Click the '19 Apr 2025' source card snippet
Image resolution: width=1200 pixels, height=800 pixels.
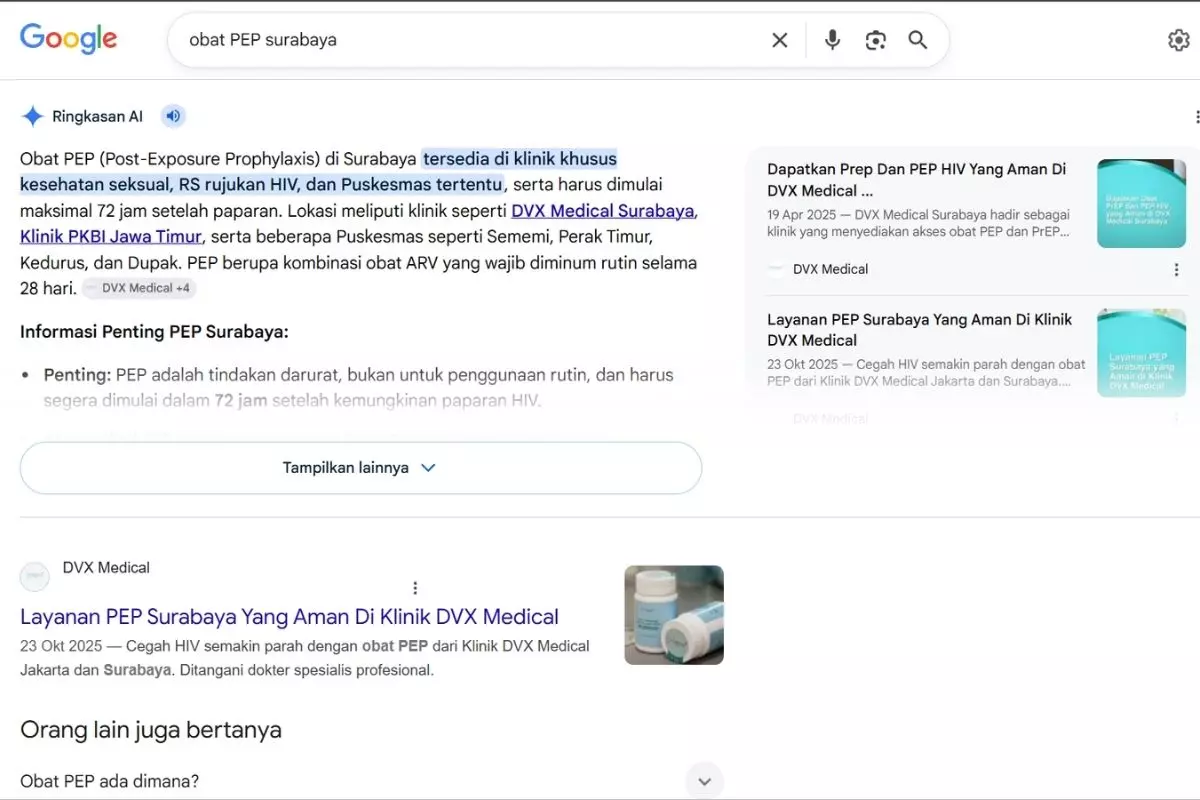tap(918, 223)
